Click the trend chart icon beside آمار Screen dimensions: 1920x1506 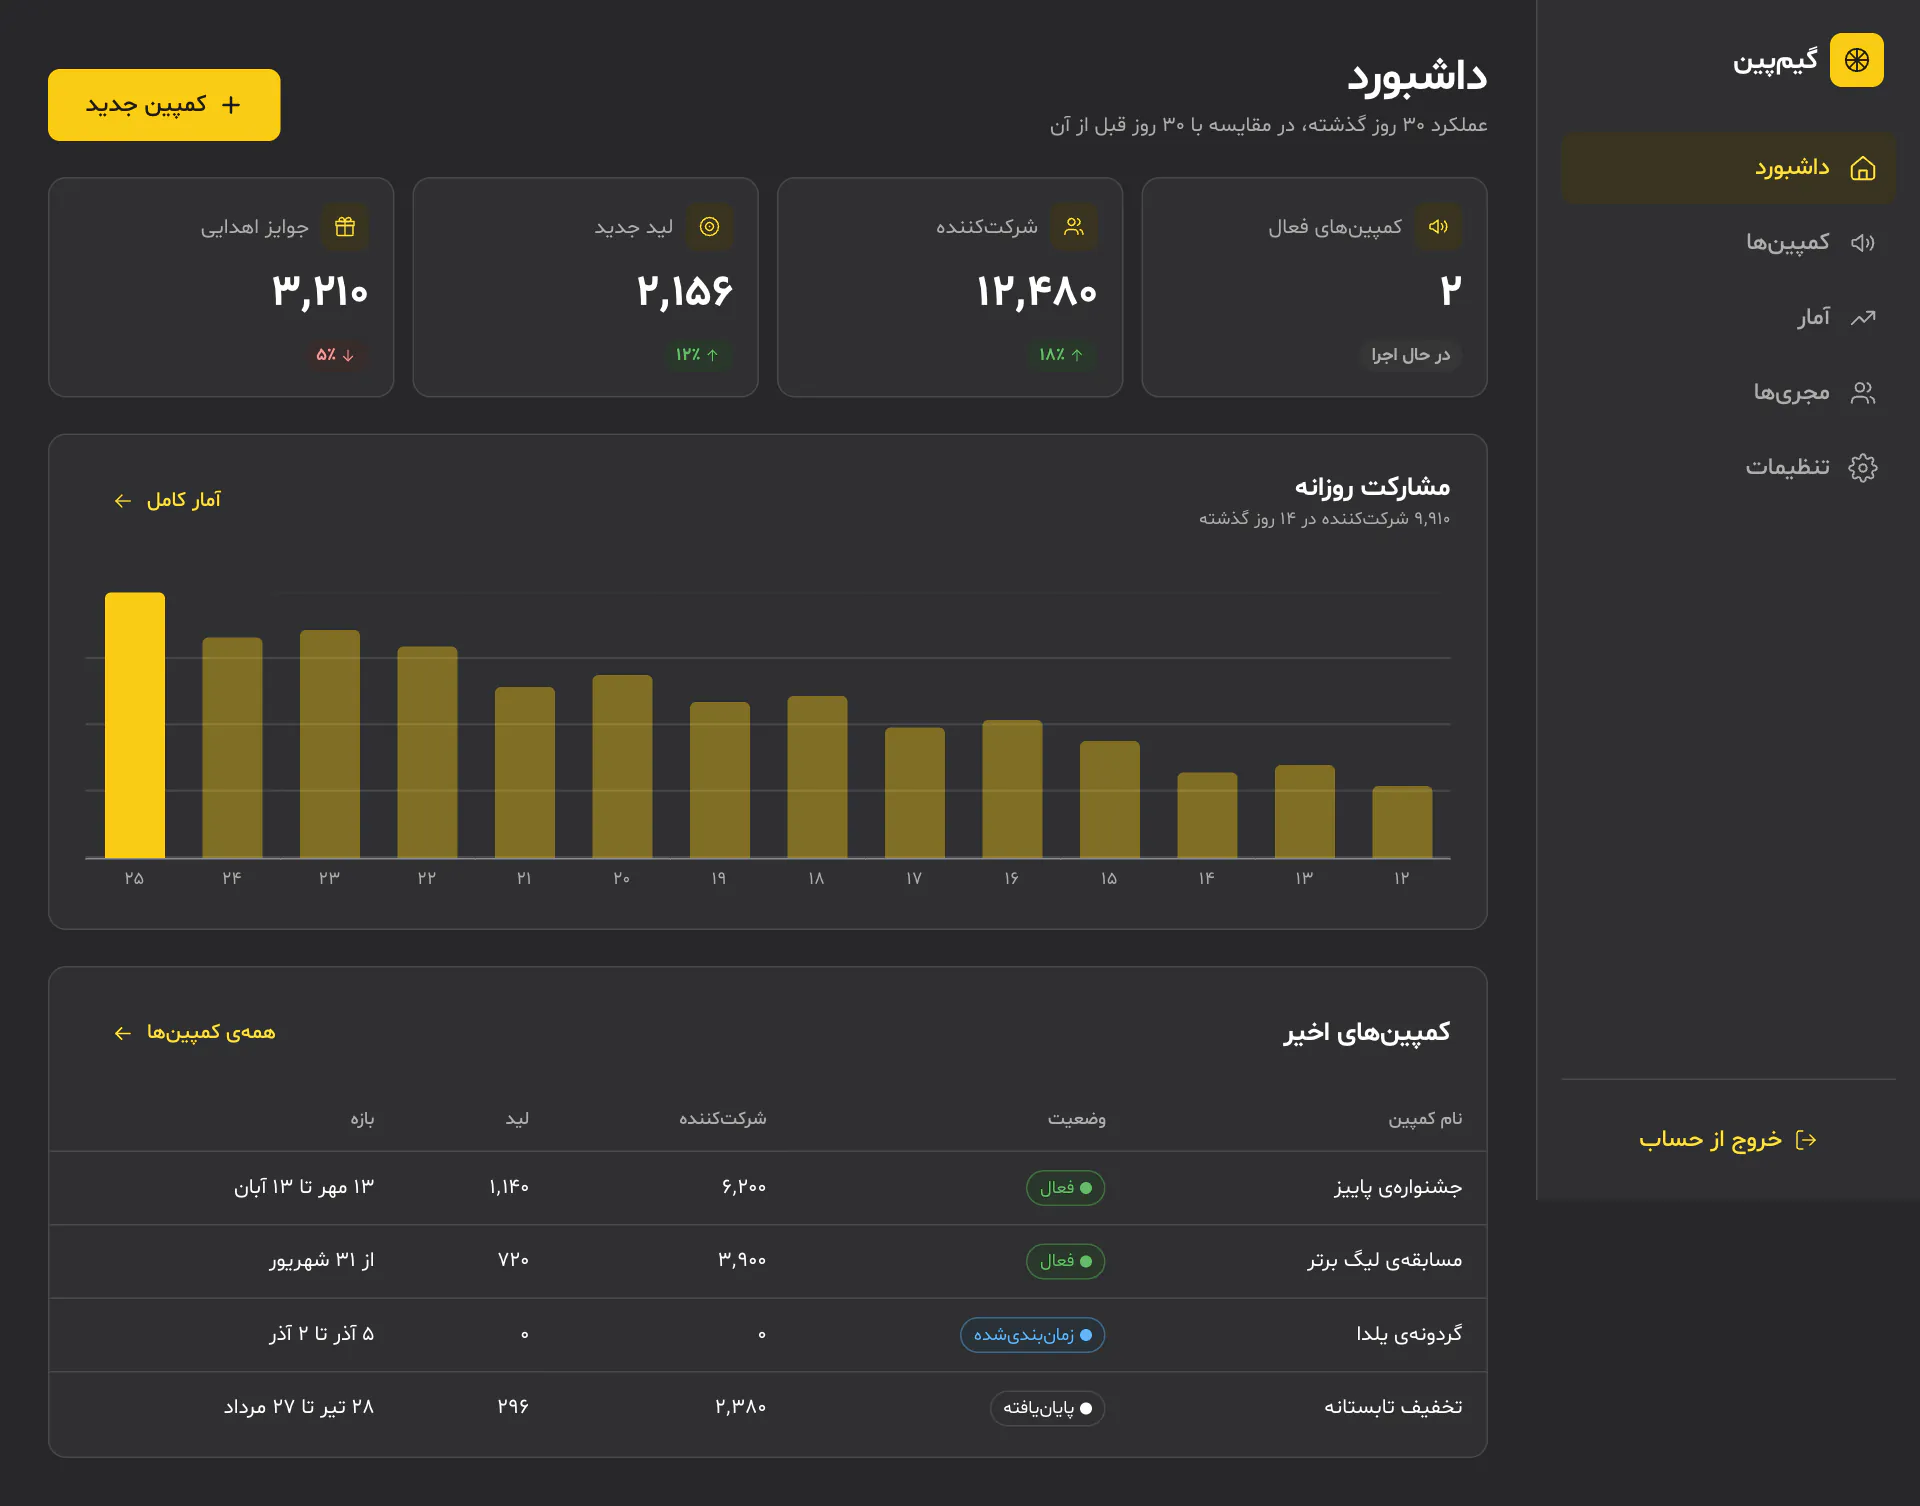[x=1862, y=318]
